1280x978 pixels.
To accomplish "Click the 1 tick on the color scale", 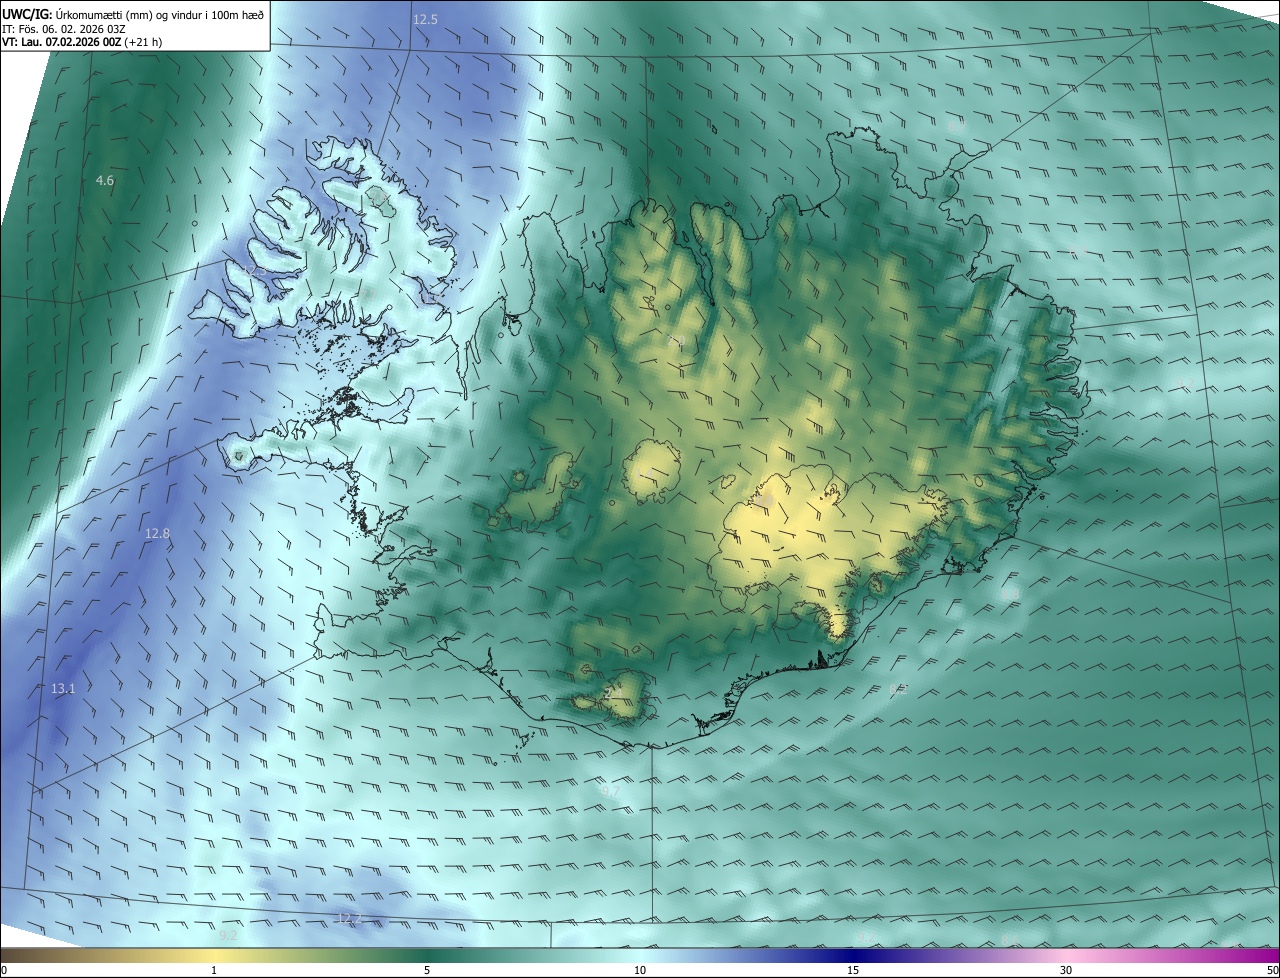I will [x=214, y=970].
